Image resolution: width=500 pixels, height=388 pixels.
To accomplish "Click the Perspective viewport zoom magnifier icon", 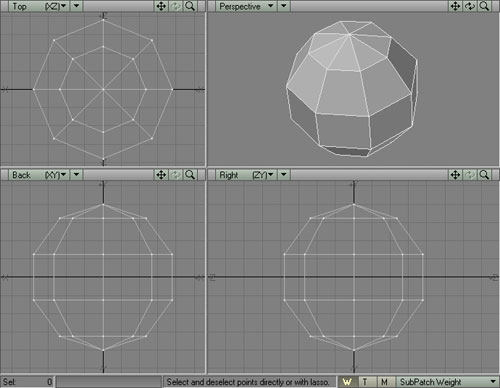I will pos(484,6).
